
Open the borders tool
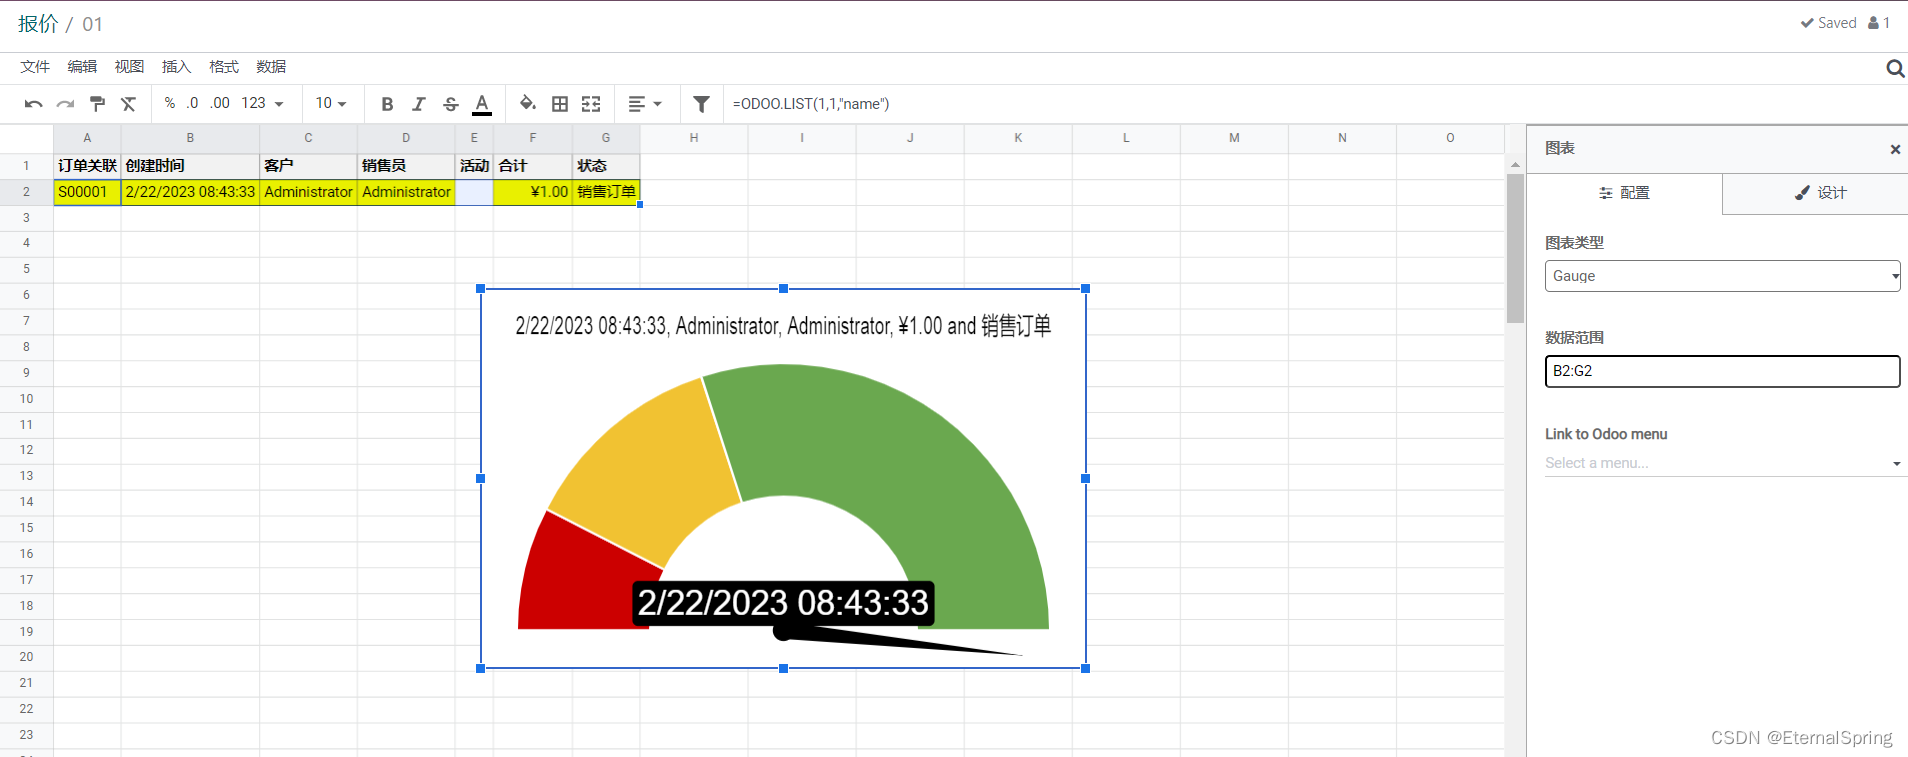click(560, 104)
